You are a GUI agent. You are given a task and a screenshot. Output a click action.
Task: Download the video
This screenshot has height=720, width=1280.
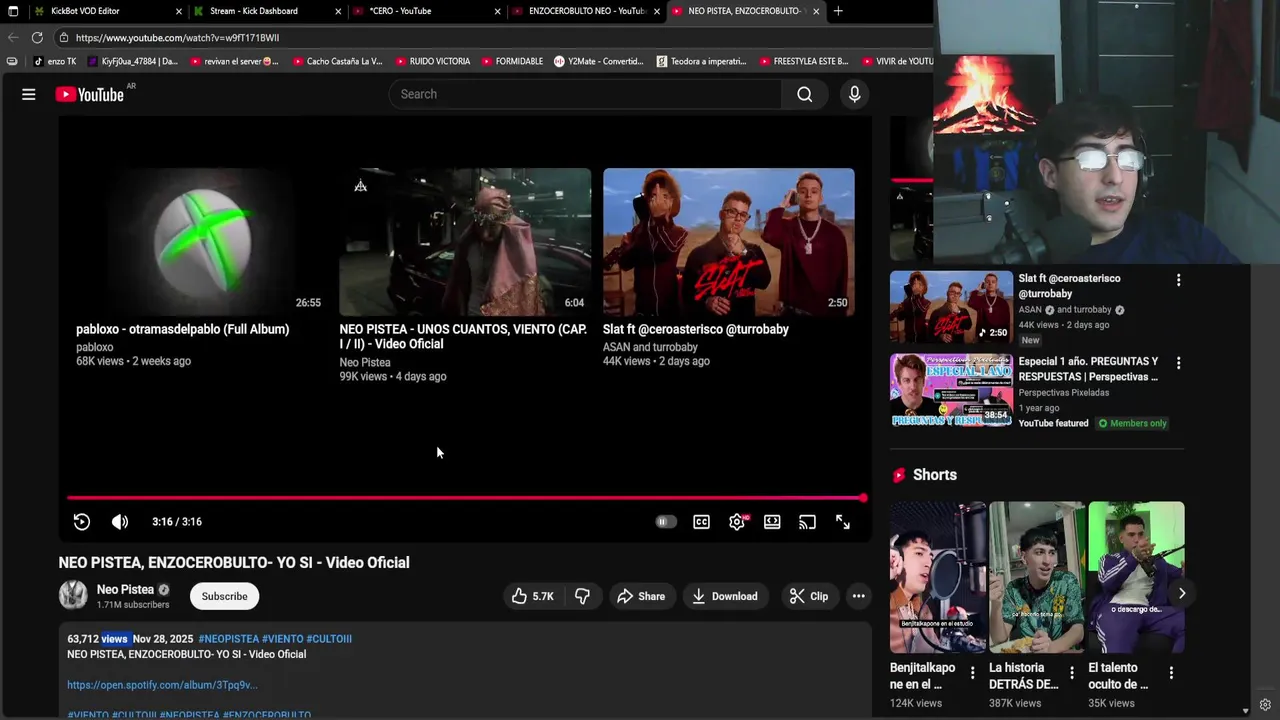725,596
